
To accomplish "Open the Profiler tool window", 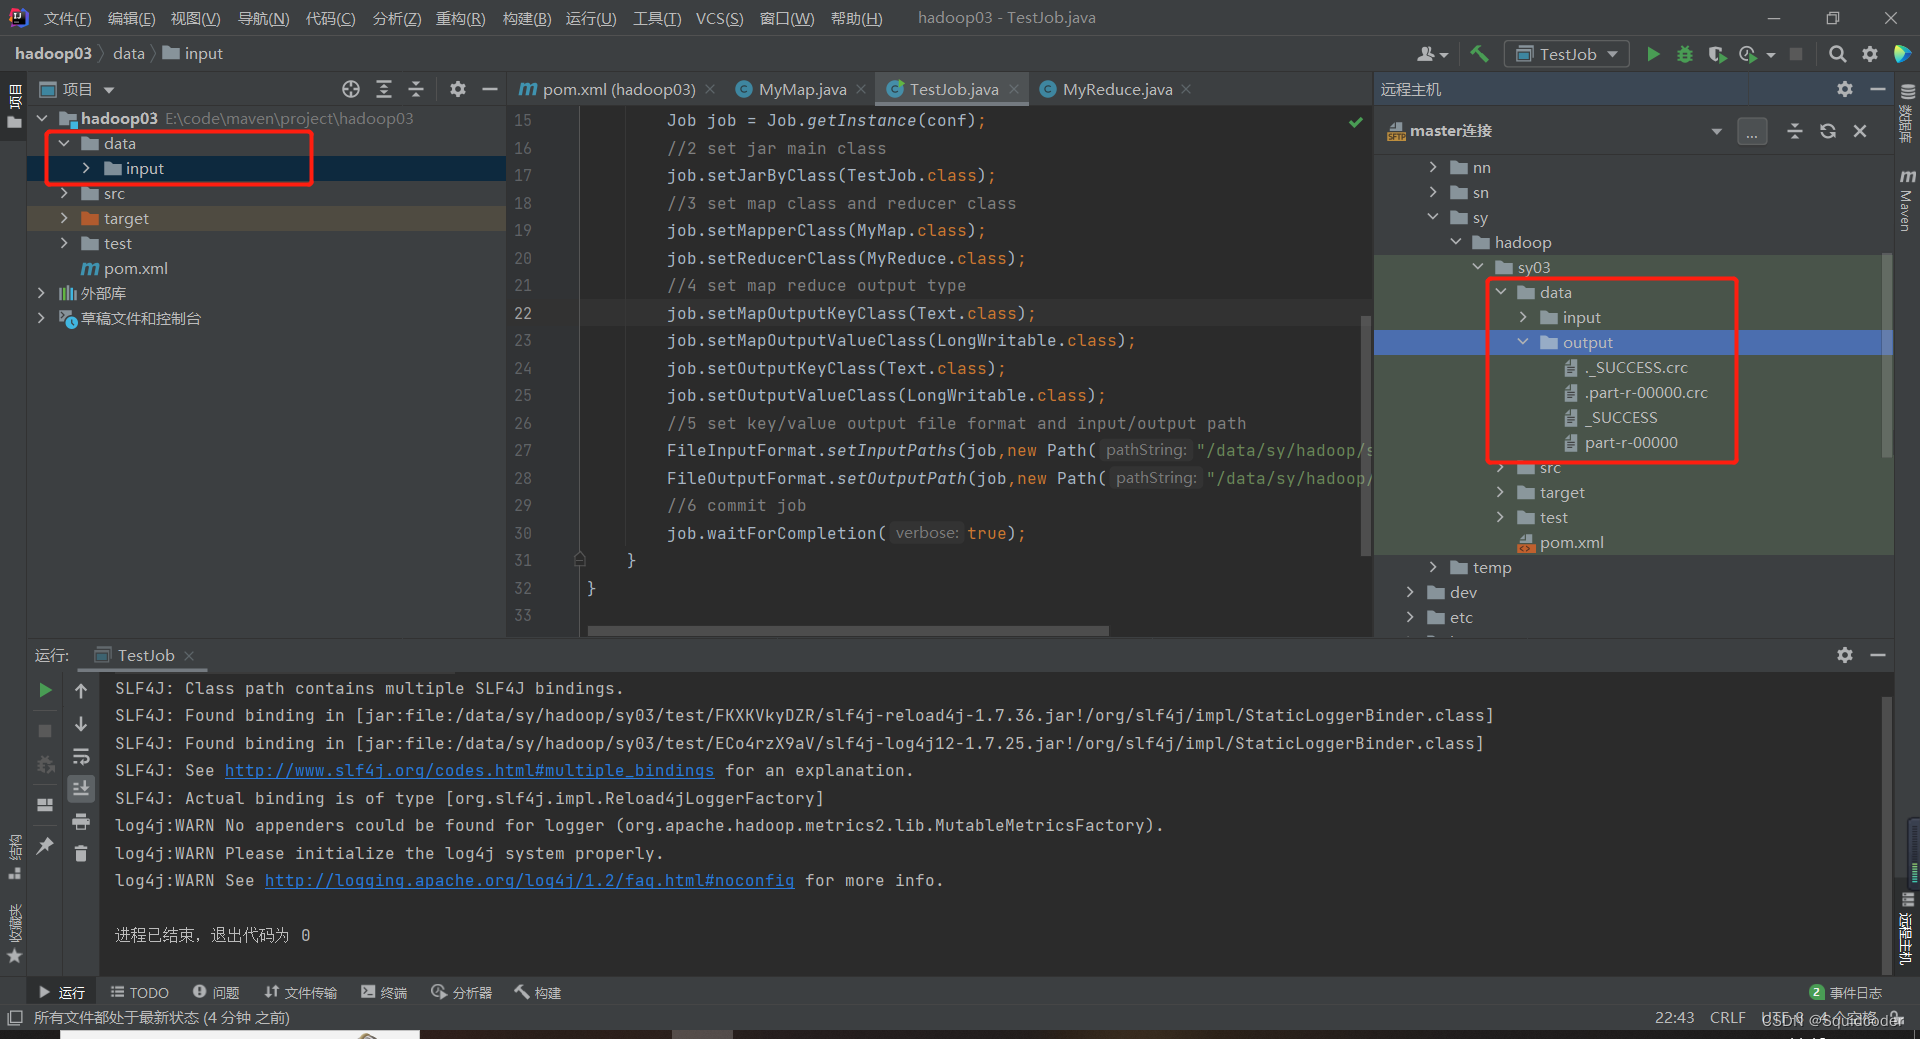I will 462,992.
